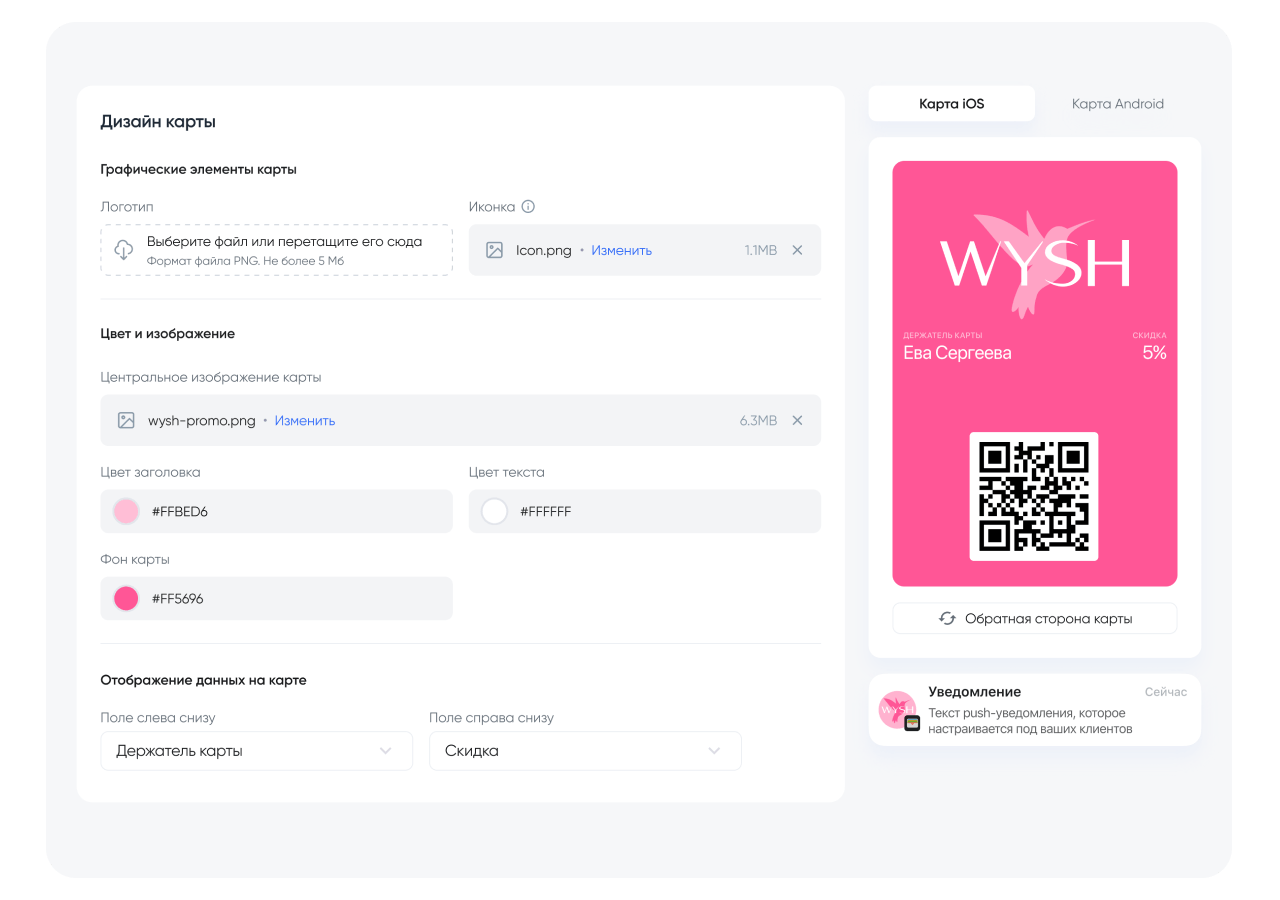Click the 1.1MB file size text
The width and height of the screenshot is (1280, 900).
(761, 250)
